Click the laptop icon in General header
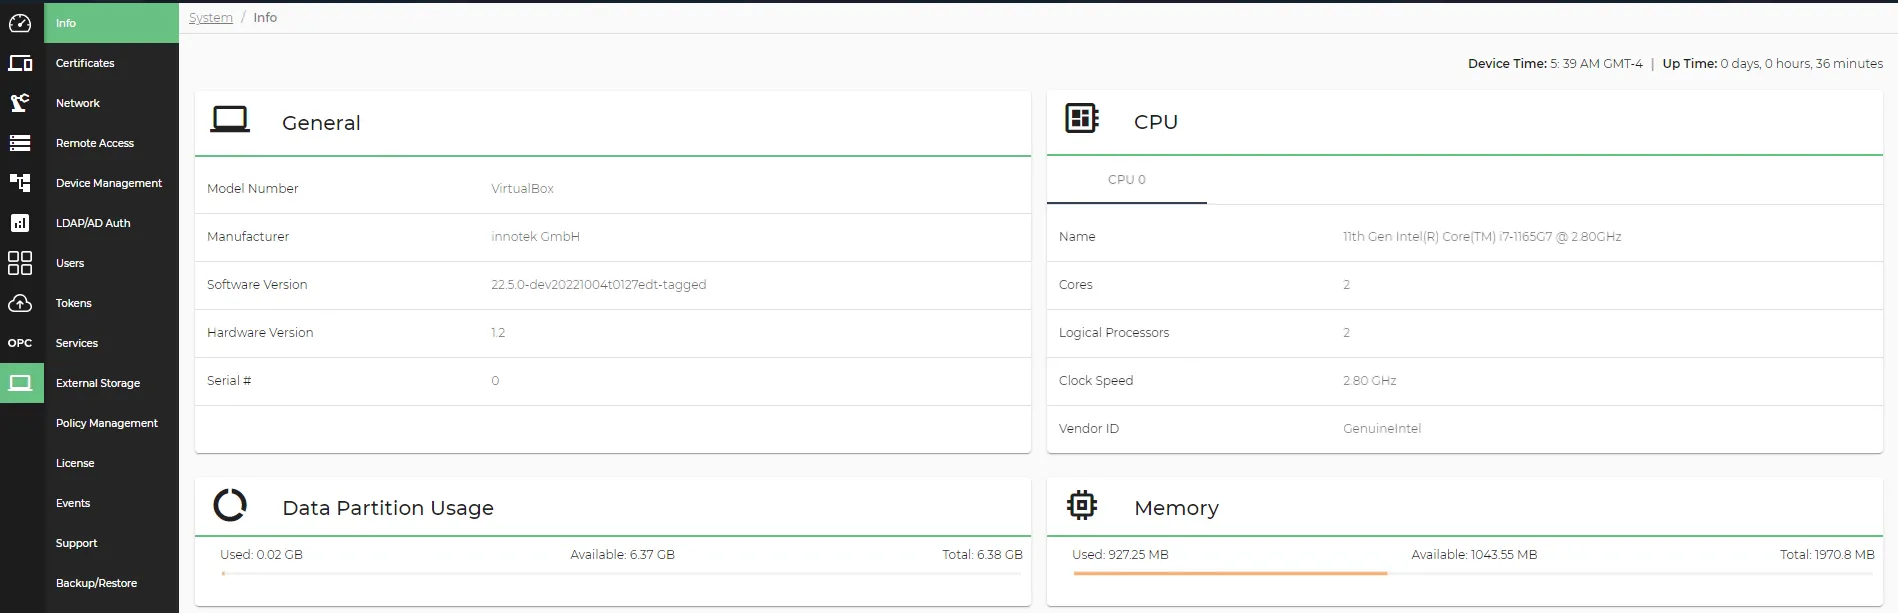This screenshot has width=1898, height=613. coord(230,120)
